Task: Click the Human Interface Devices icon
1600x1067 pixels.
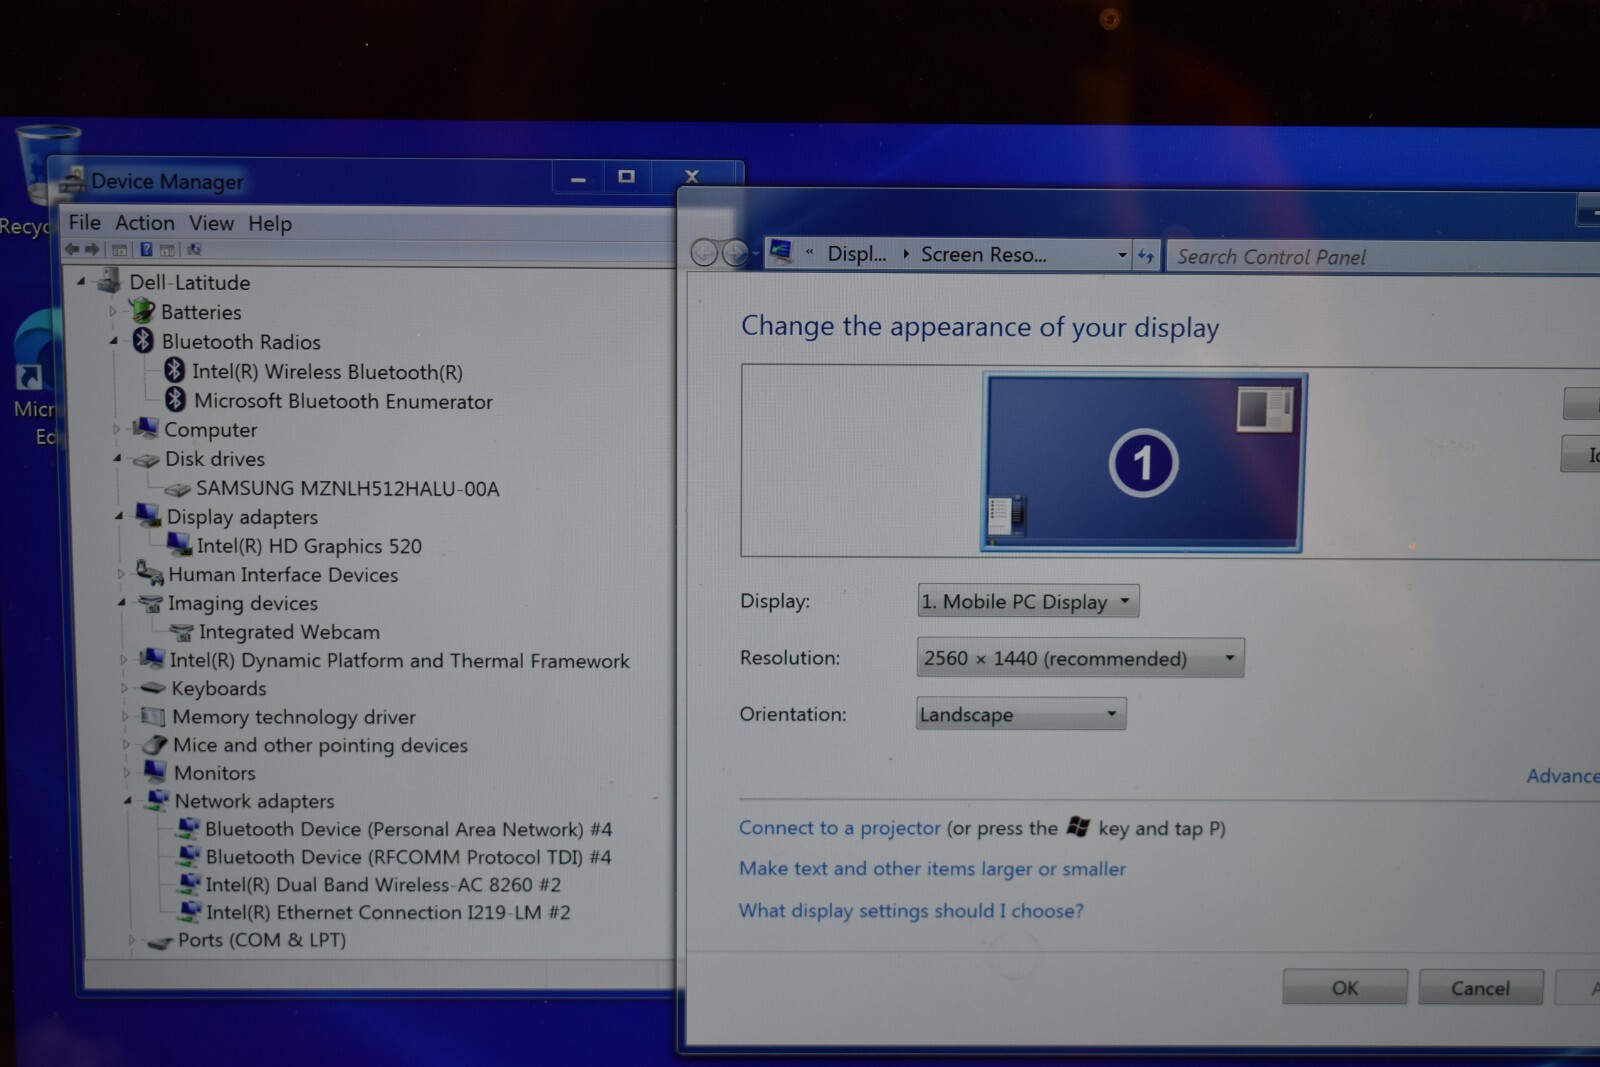Action: click(x=150, y=573)
